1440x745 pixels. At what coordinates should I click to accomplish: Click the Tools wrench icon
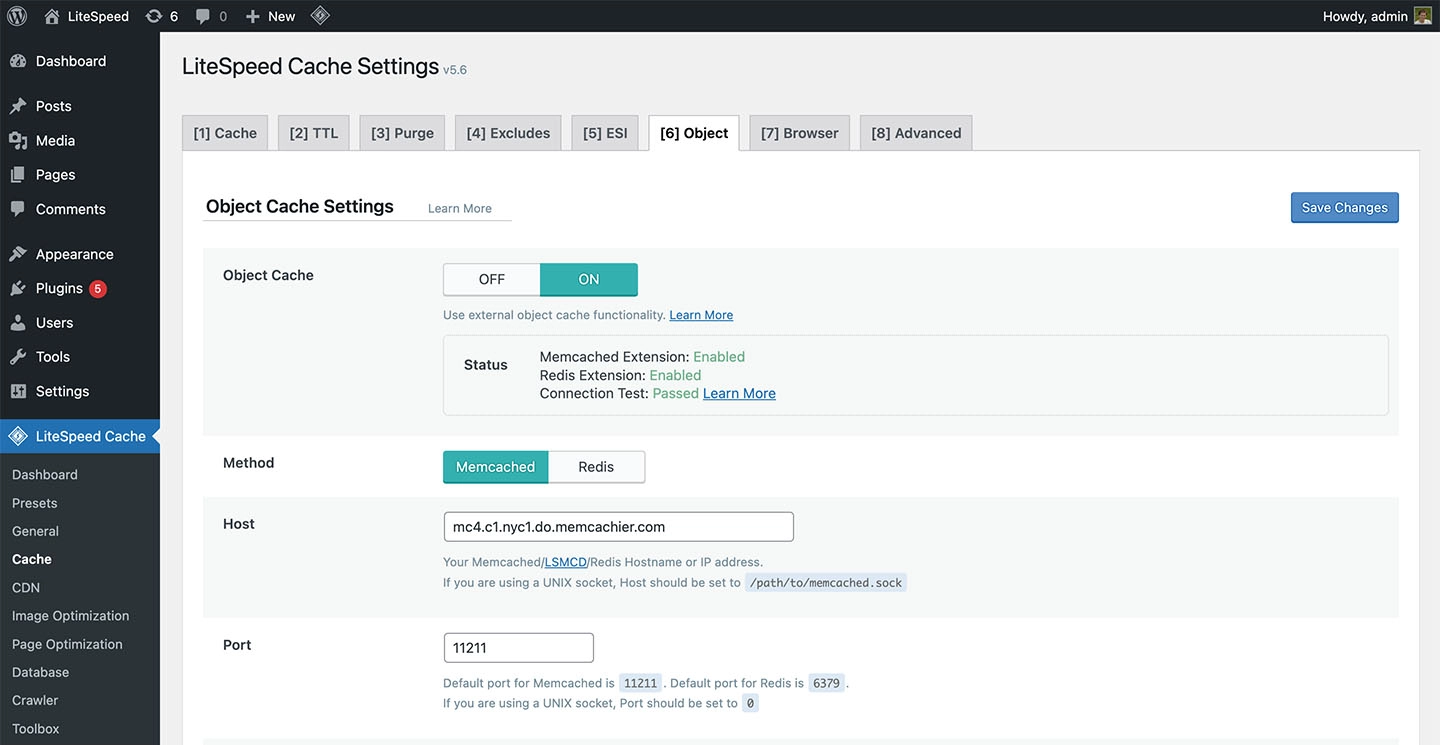click(18, 356)
